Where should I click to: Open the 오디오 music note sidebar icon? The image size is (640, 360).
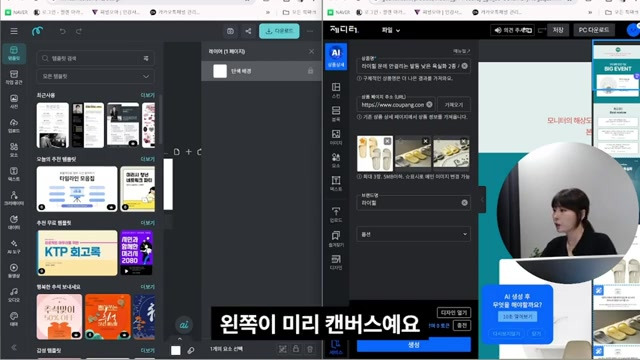click(14, 295)
